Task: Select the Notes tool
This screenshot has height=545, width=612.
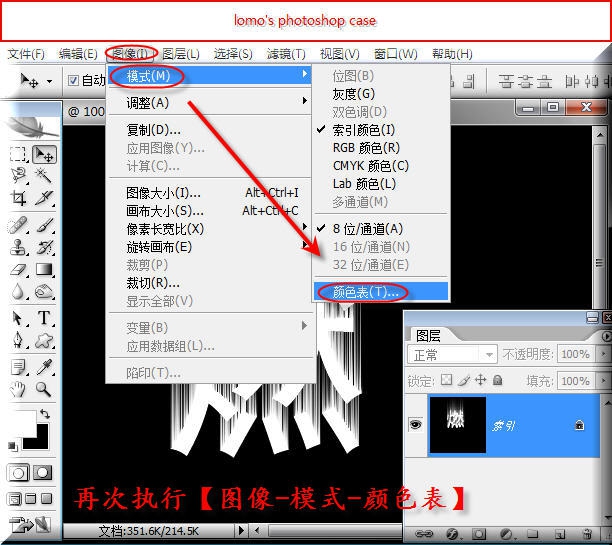Action: (x=18, y=367)
